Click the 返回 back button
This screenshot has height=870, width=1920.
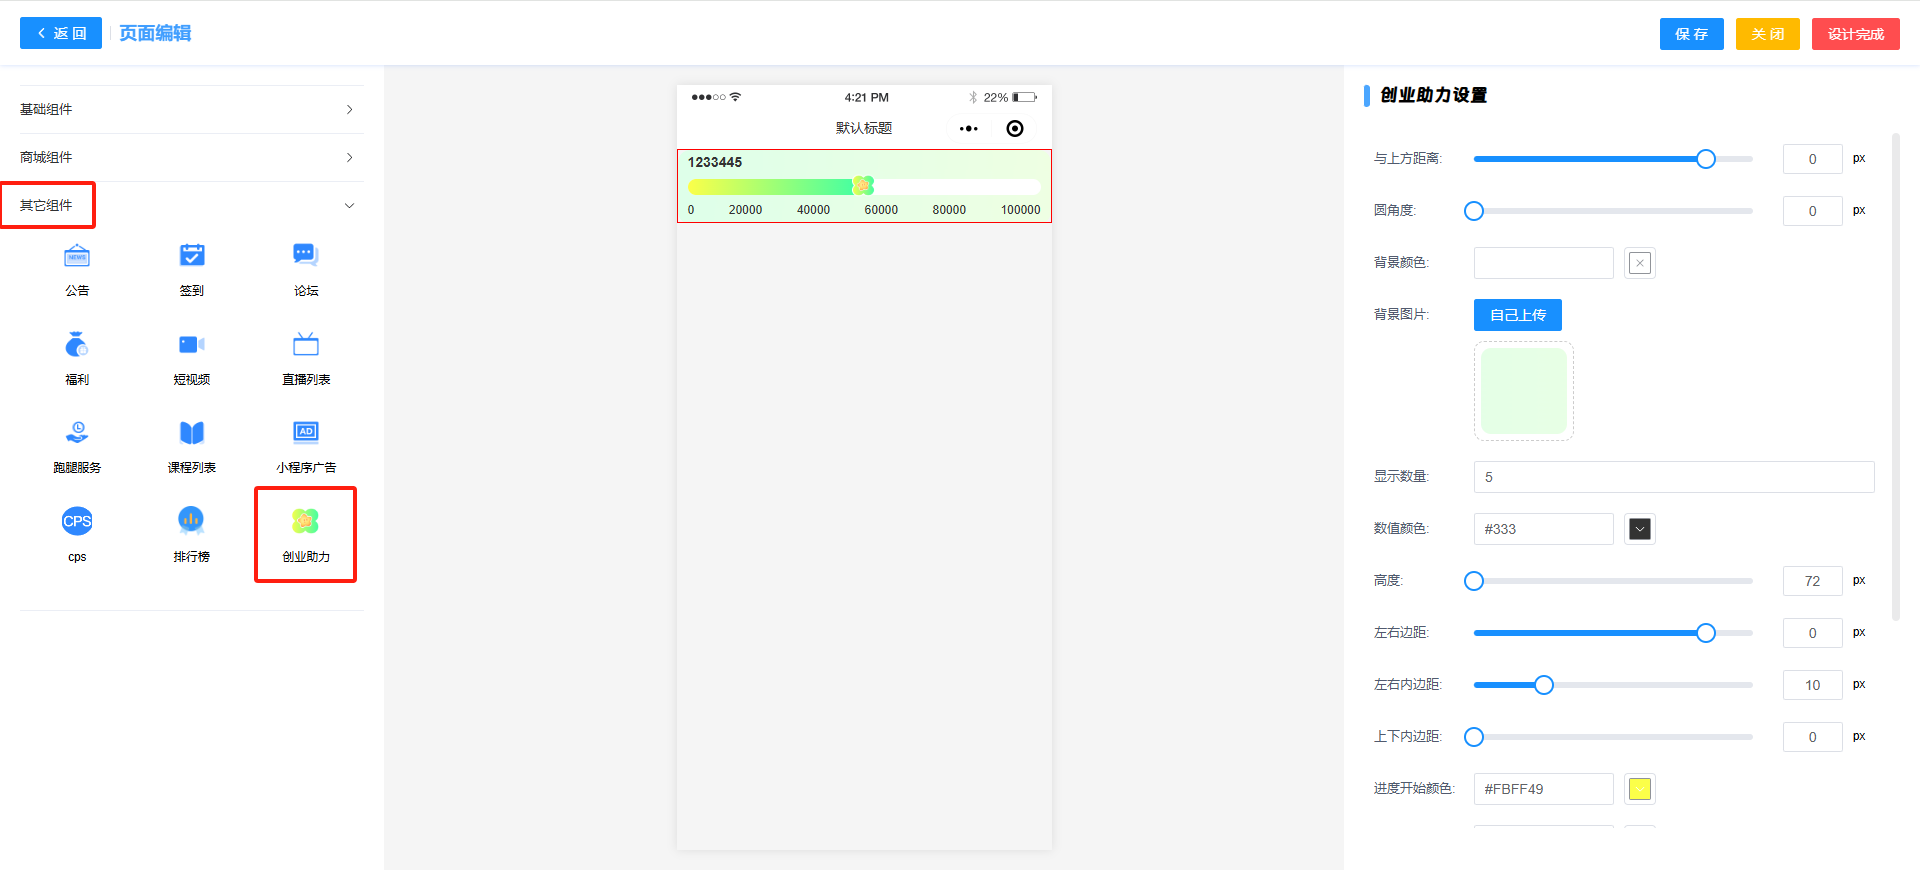61,34
